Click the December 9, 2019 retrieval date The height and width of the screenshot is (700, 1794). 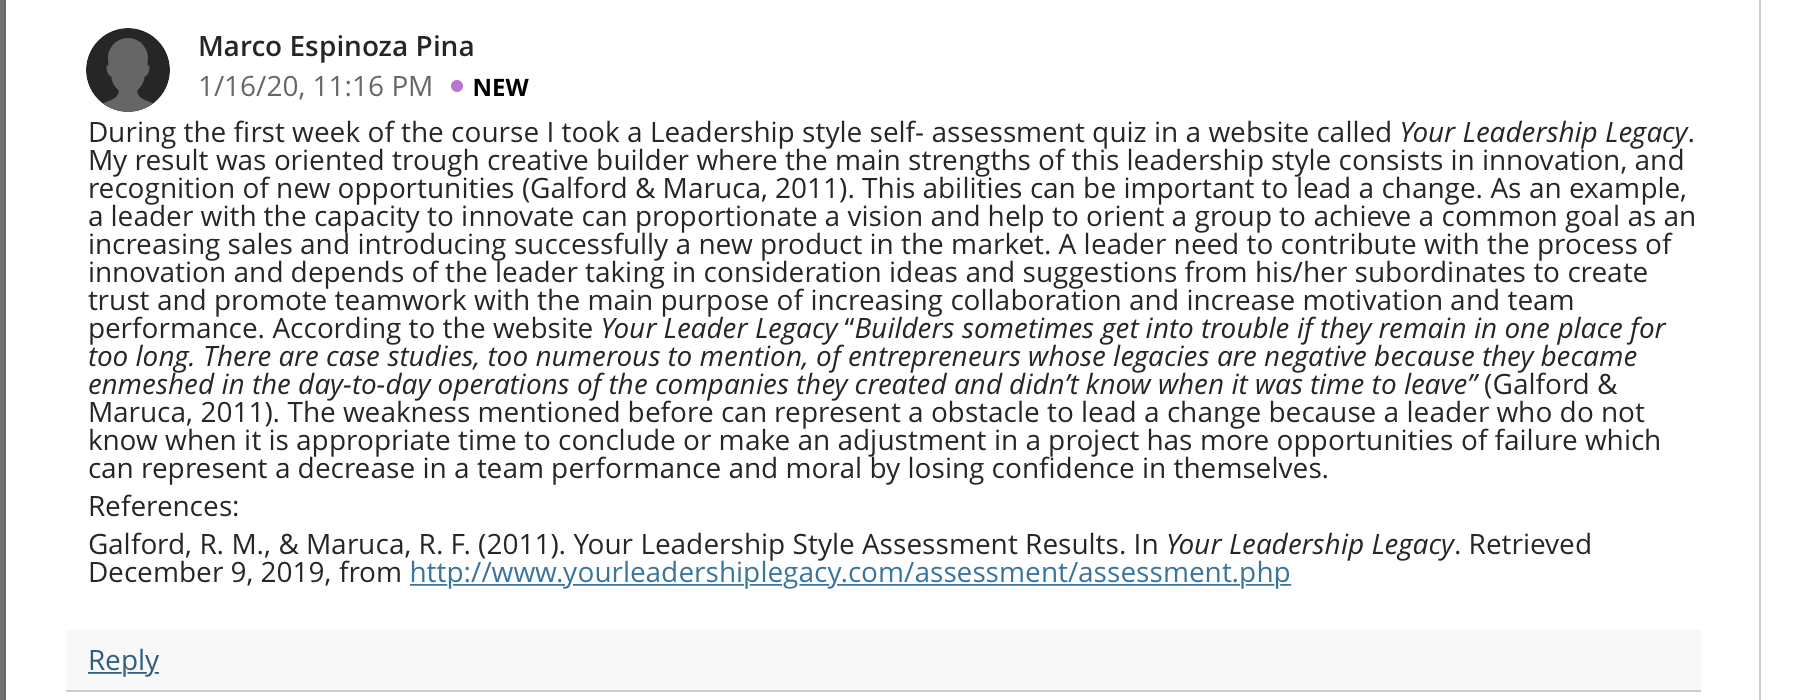pyautogui.click(x=210, y=572)
